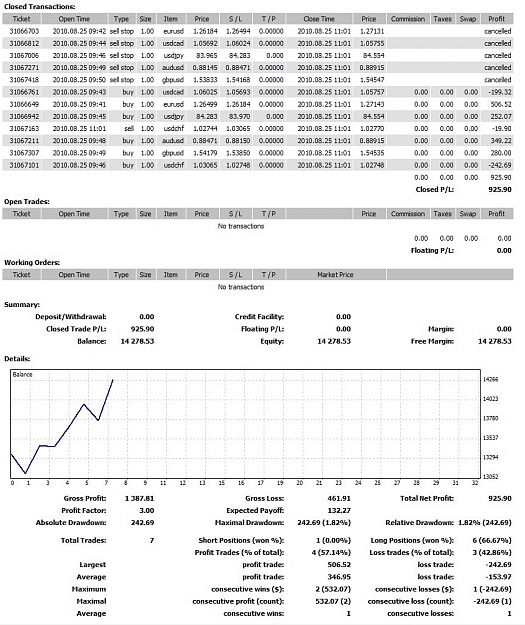Screen dimensions: 525x625
Task: Select ticket number 31067418
Action: [24, 80]
